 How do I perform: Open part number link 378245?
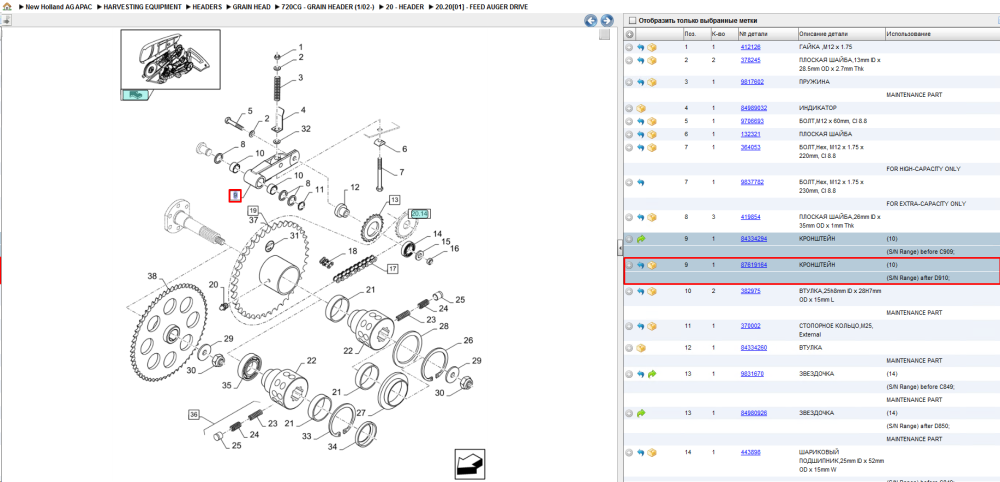(x=750, y=60)
